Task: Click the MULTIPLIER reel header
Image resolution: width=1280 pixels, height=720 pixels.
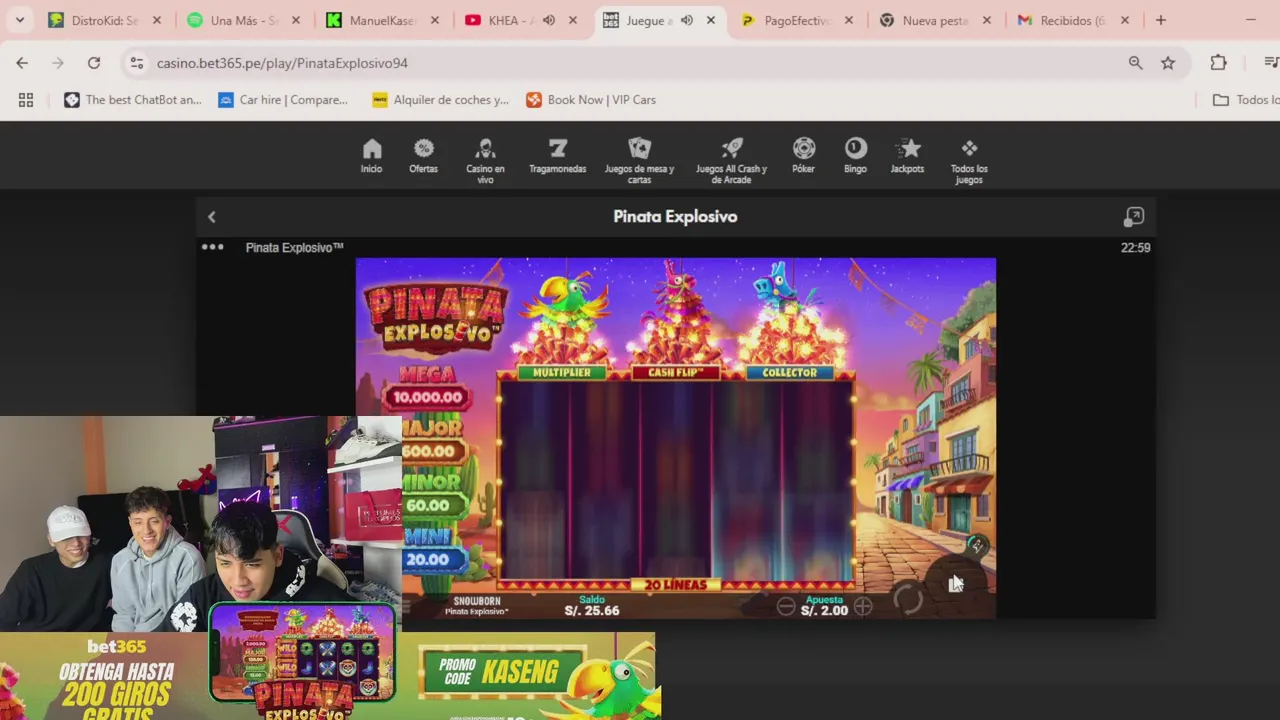Action: (562, 372)
